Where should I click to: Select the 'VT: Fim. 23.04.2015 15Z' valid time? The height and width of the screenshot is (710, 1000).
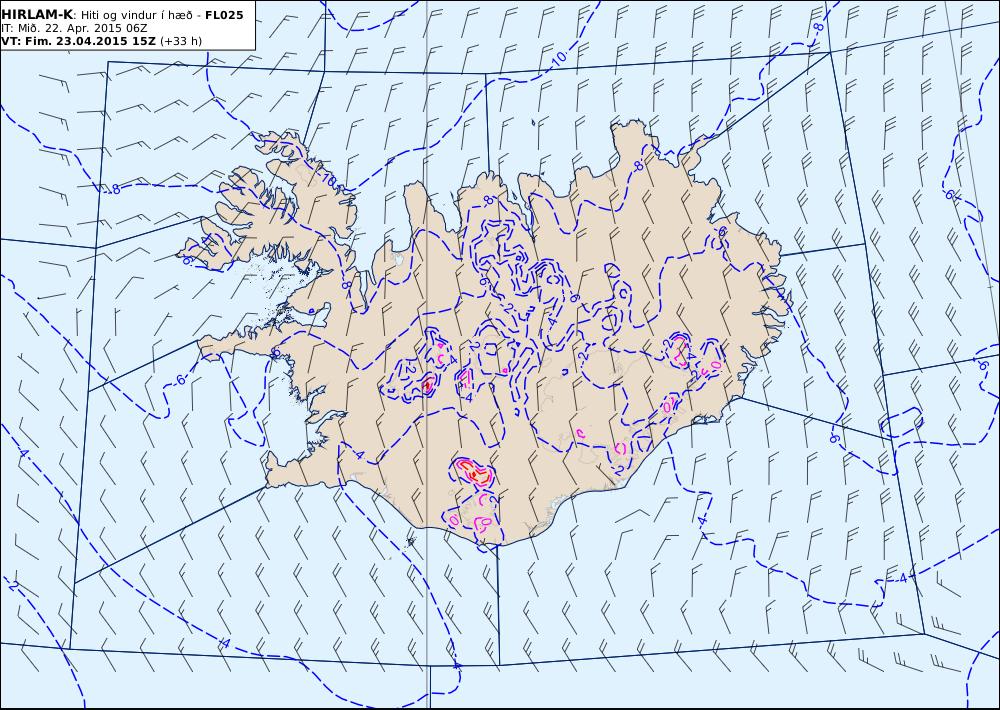pyautogui.click(x=78, y=41)
